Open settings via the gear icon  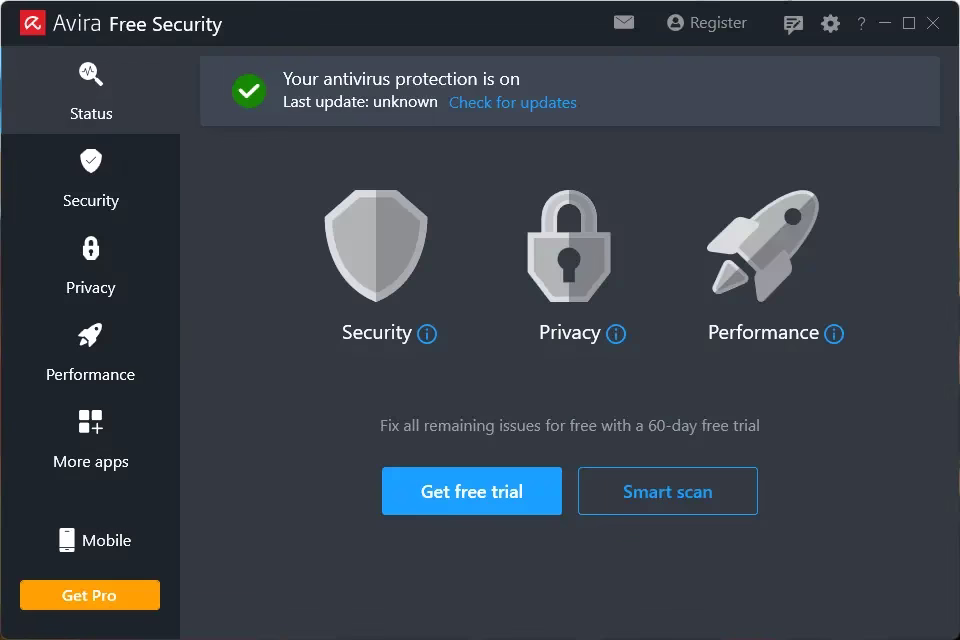tap(830, 23)
